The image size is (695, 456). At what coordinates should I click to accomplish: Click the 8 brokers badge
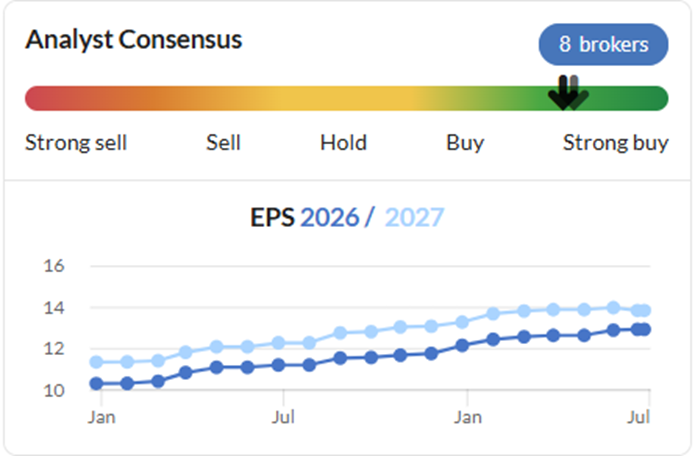(603, 44)
